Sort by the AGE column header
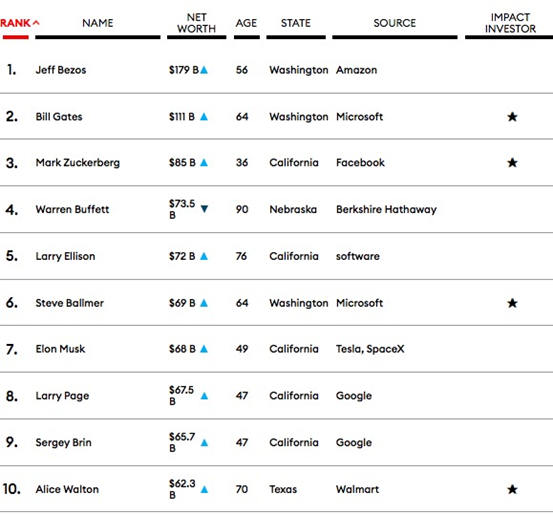The height and width of the screenshot is (514, 553). (246, 23)
